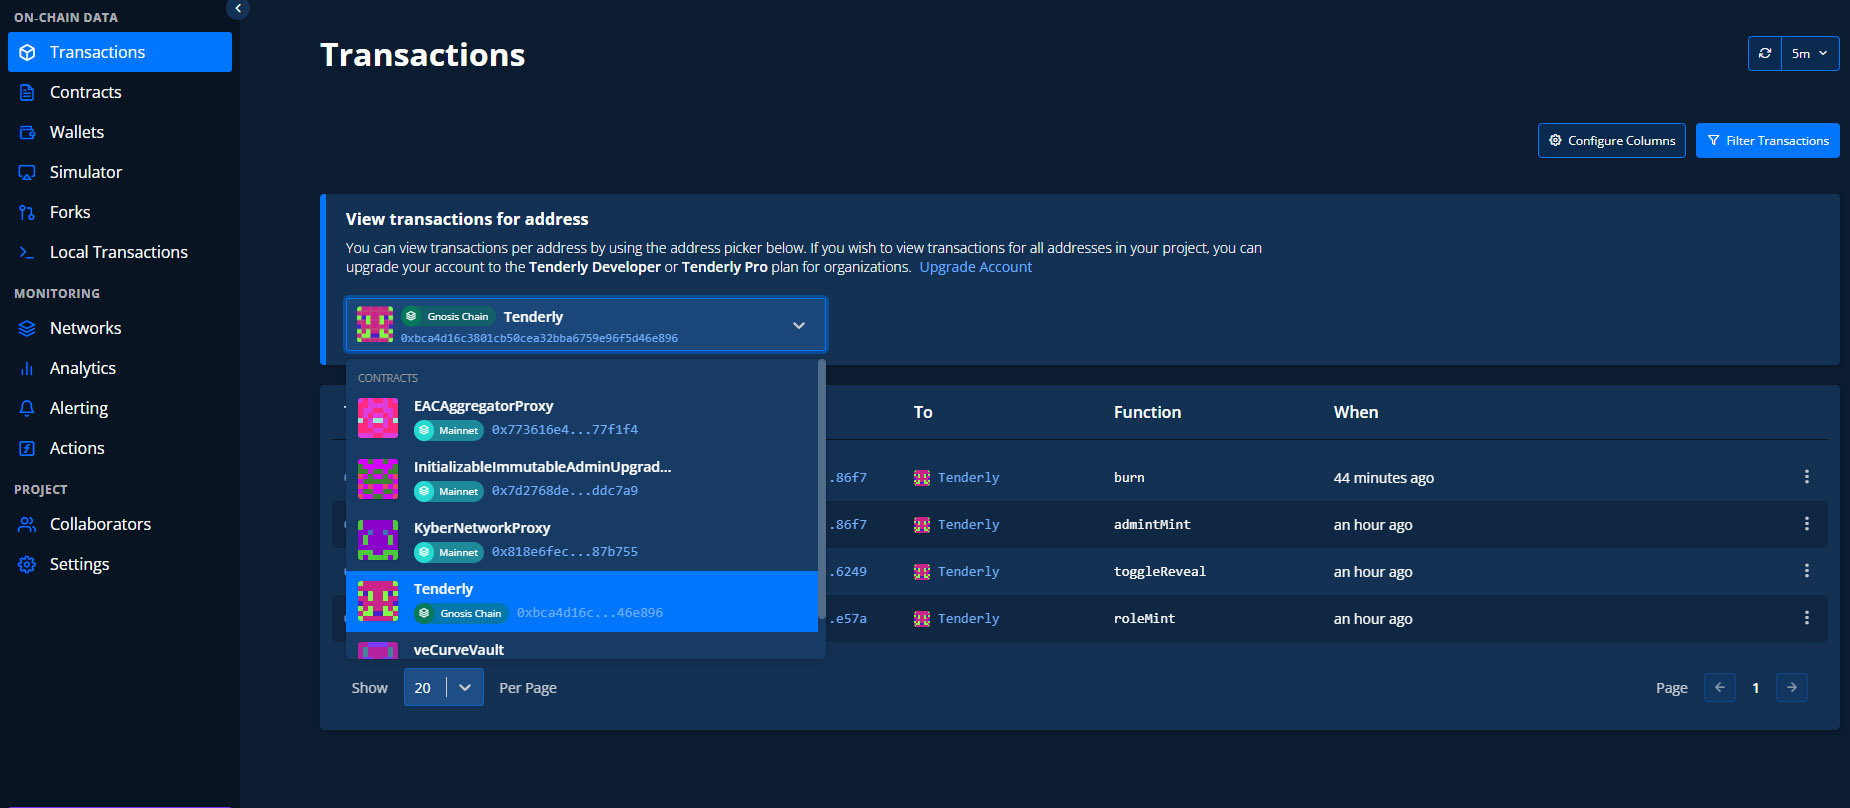Click the '44 minutes ago' timestamp
Screen dimensions: 1850x808
point(1384,478)
